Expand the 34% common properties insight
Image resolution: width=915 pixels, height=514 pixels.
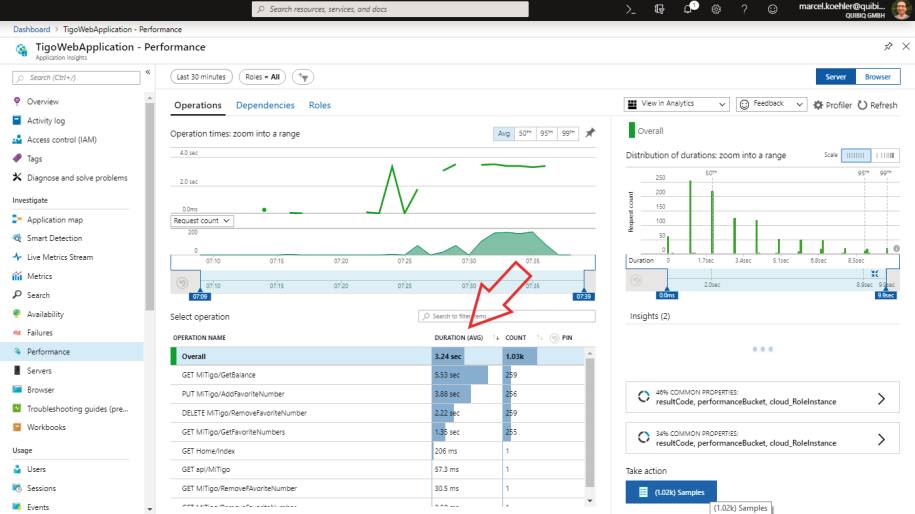762,438
